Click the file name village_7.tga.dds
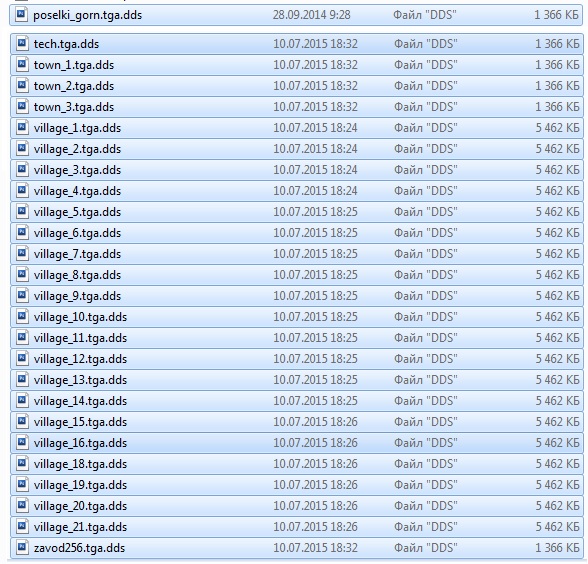This screenshot has height=564, width=588. coord(77,254)
